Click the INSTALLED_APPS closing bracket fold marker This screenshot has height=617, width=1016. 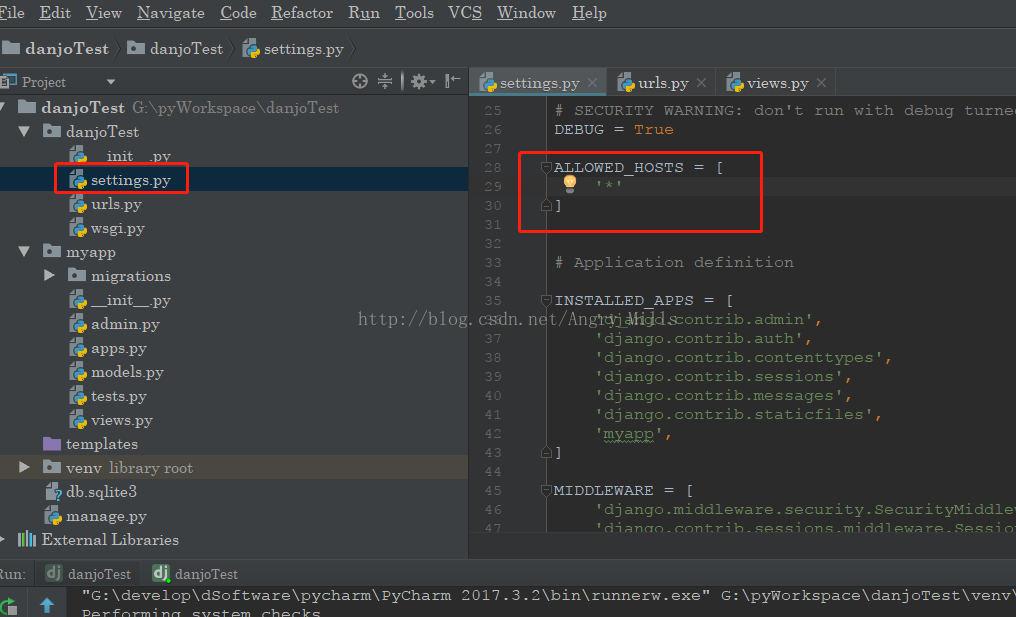tap(546, 452)
